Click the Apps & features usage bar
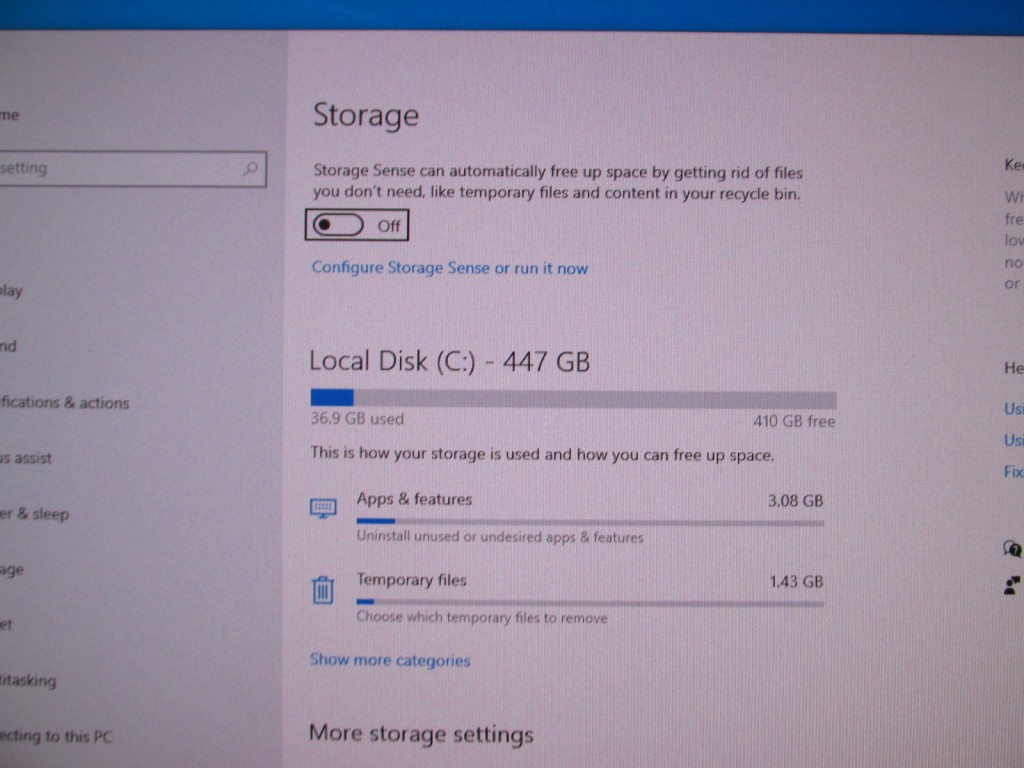Viewport: 1024px width, 768px height. coord(590,522)
